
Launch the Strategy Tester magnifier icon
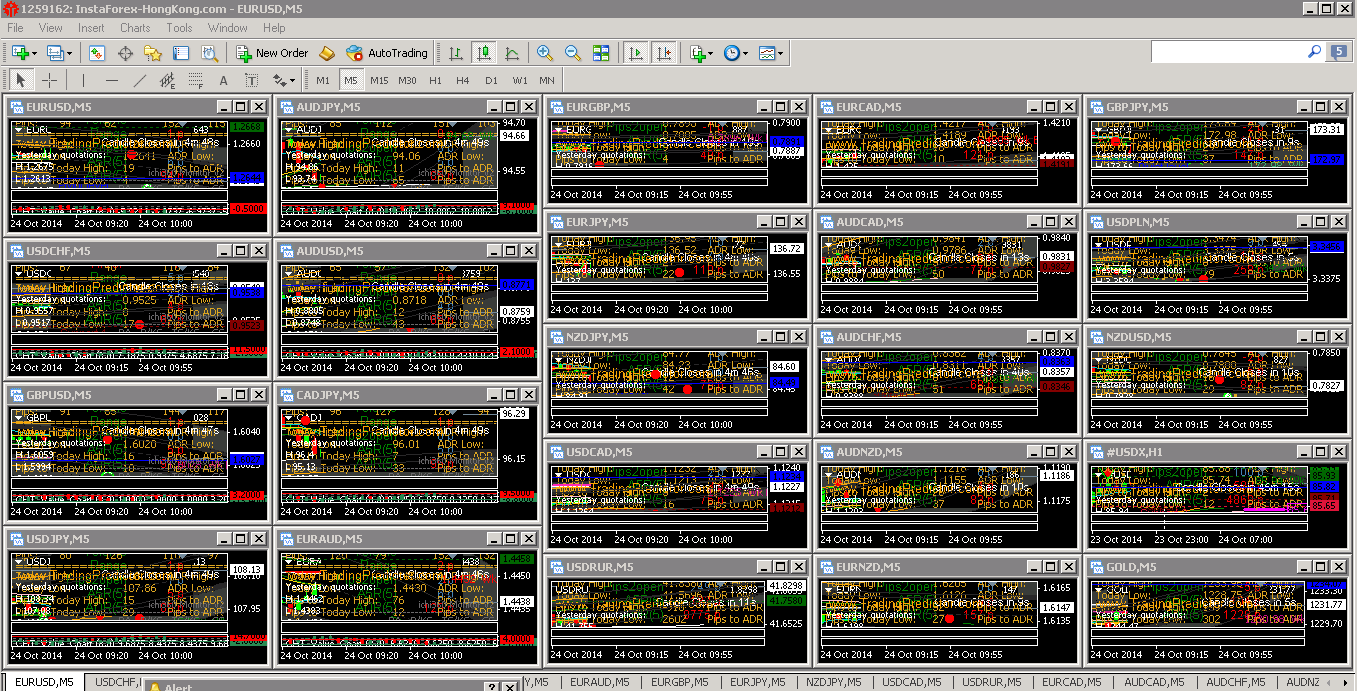(x=208, y=53)
